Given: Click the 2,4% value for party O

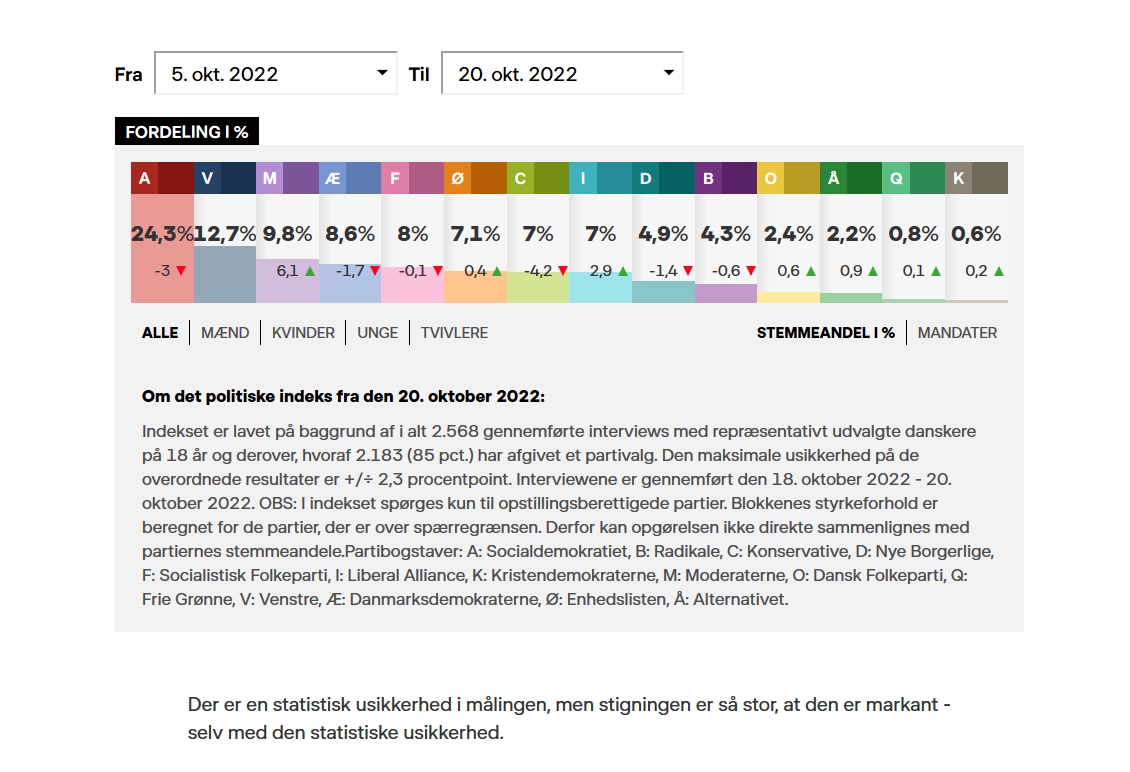Looking at the screenshot, I should [x=788, y=234].
